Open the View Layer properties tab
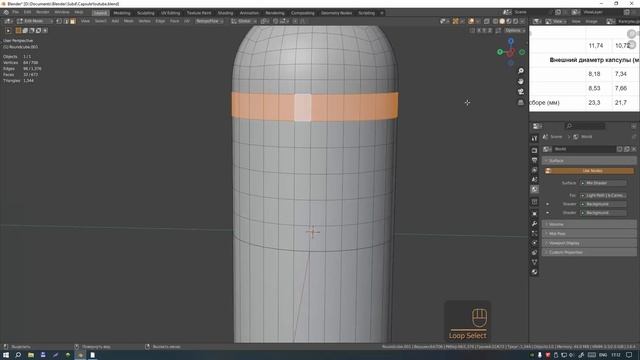640x360 pixels. pos(534,170)
